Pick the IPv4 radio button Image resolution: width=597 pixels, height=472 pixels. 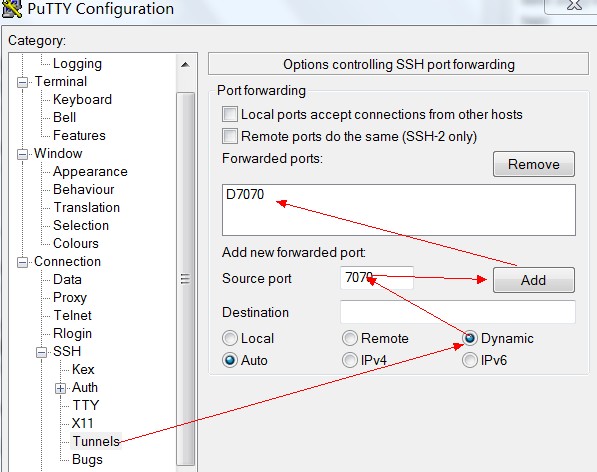(x=350, y=360)
